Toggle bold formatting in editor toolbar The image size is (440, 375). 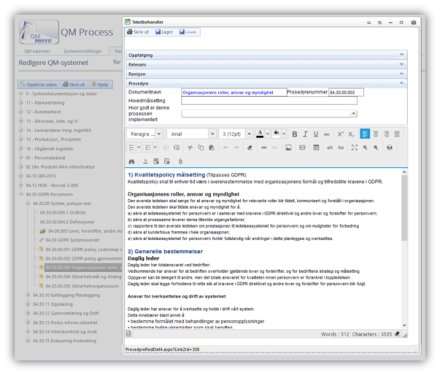pyautogui.click(x=294, y=134)
